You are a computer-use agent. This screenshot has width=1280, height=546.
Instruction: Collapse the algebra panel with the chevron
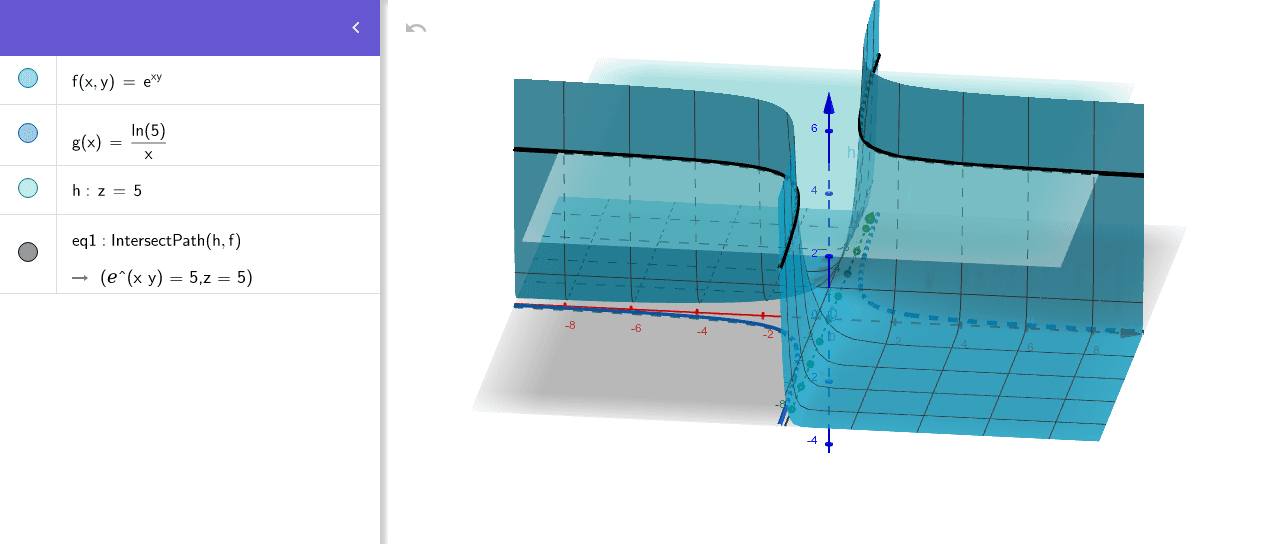[355, 28]
